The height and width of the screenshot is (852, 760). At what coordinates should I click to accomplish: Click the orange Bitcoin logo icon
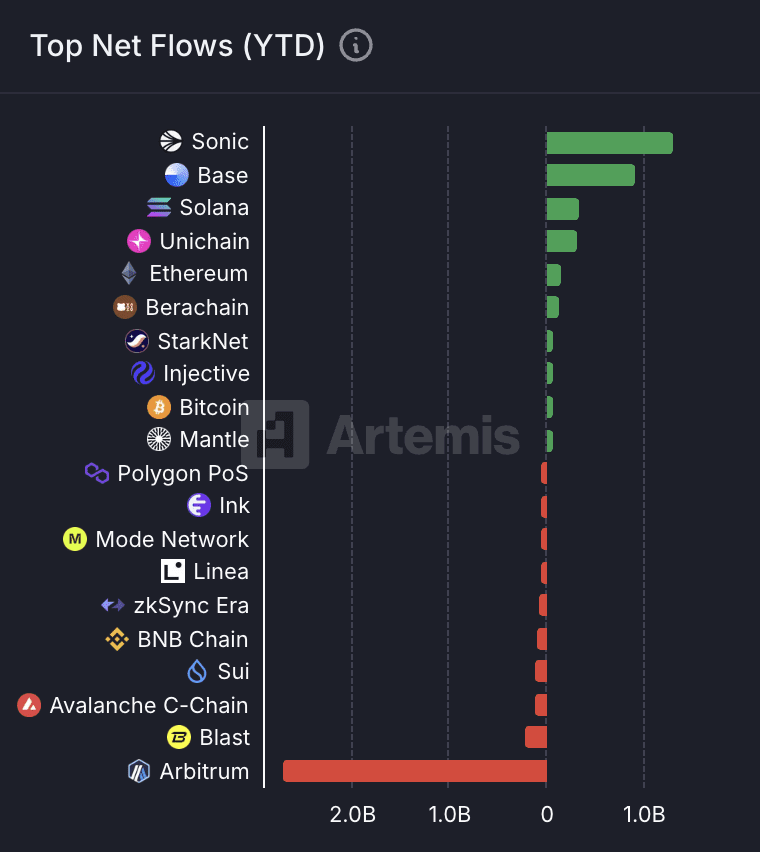coord(159,407)
